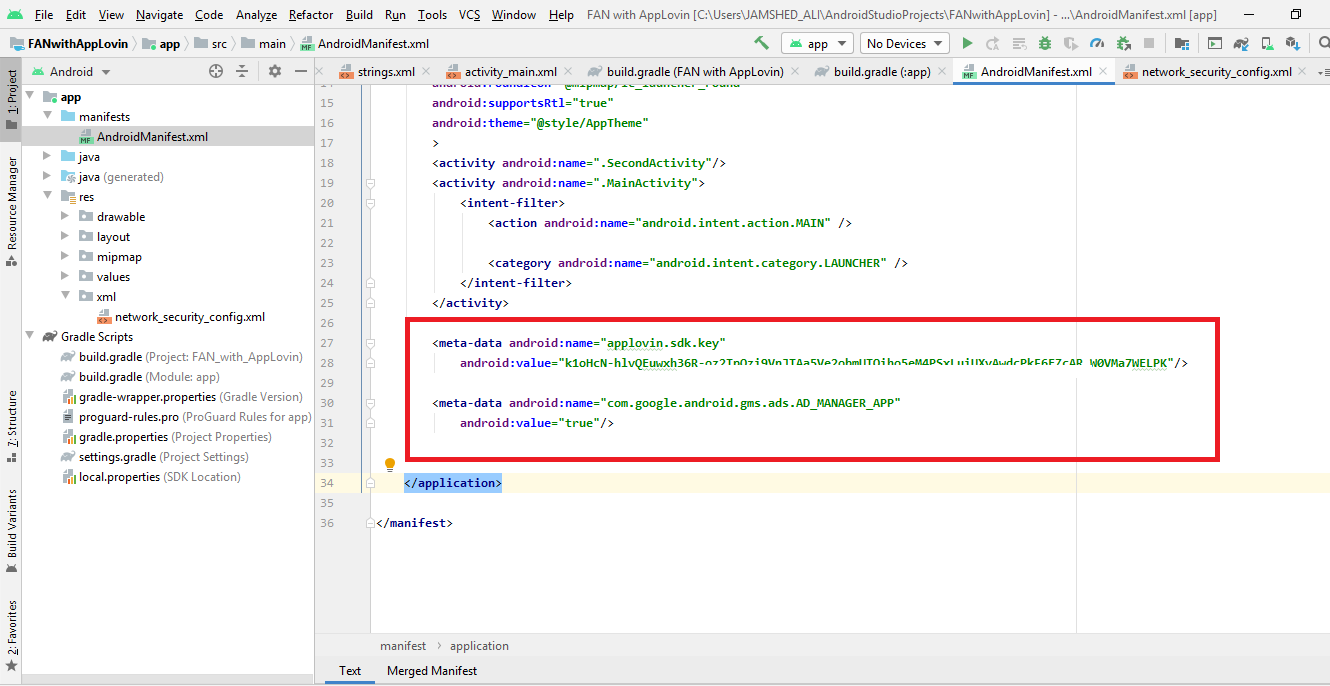Open the Tools menu

coord(432,14)
